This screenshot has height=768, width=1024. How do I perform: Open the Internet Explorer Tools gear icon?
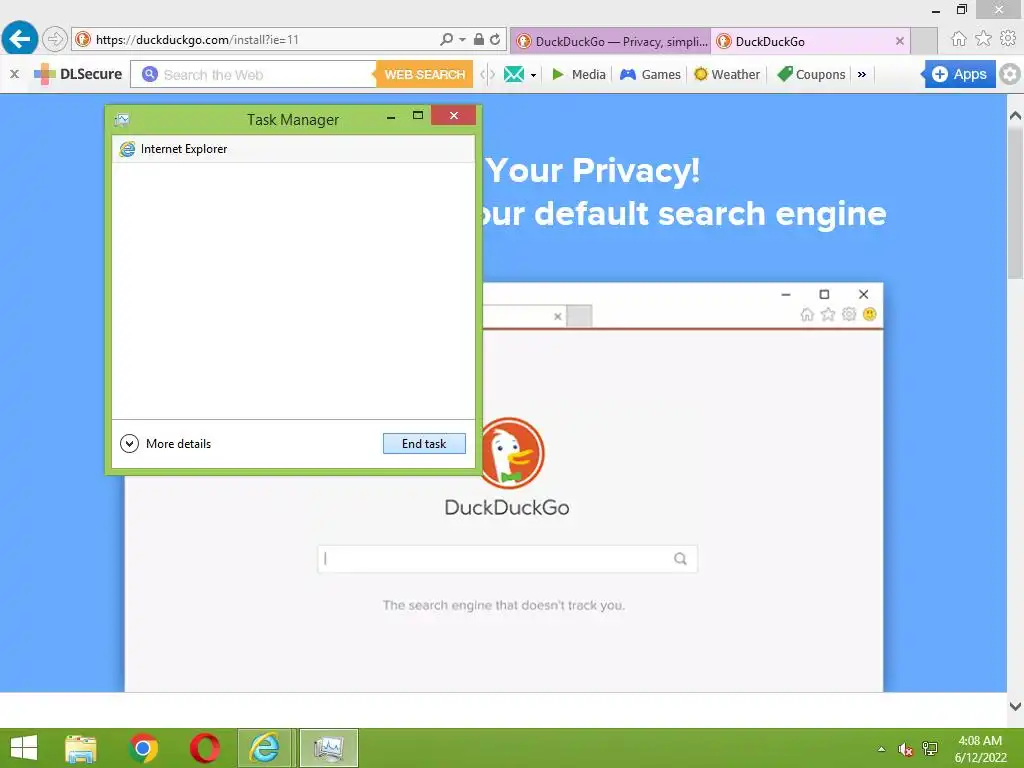(x=1008, y=39)
